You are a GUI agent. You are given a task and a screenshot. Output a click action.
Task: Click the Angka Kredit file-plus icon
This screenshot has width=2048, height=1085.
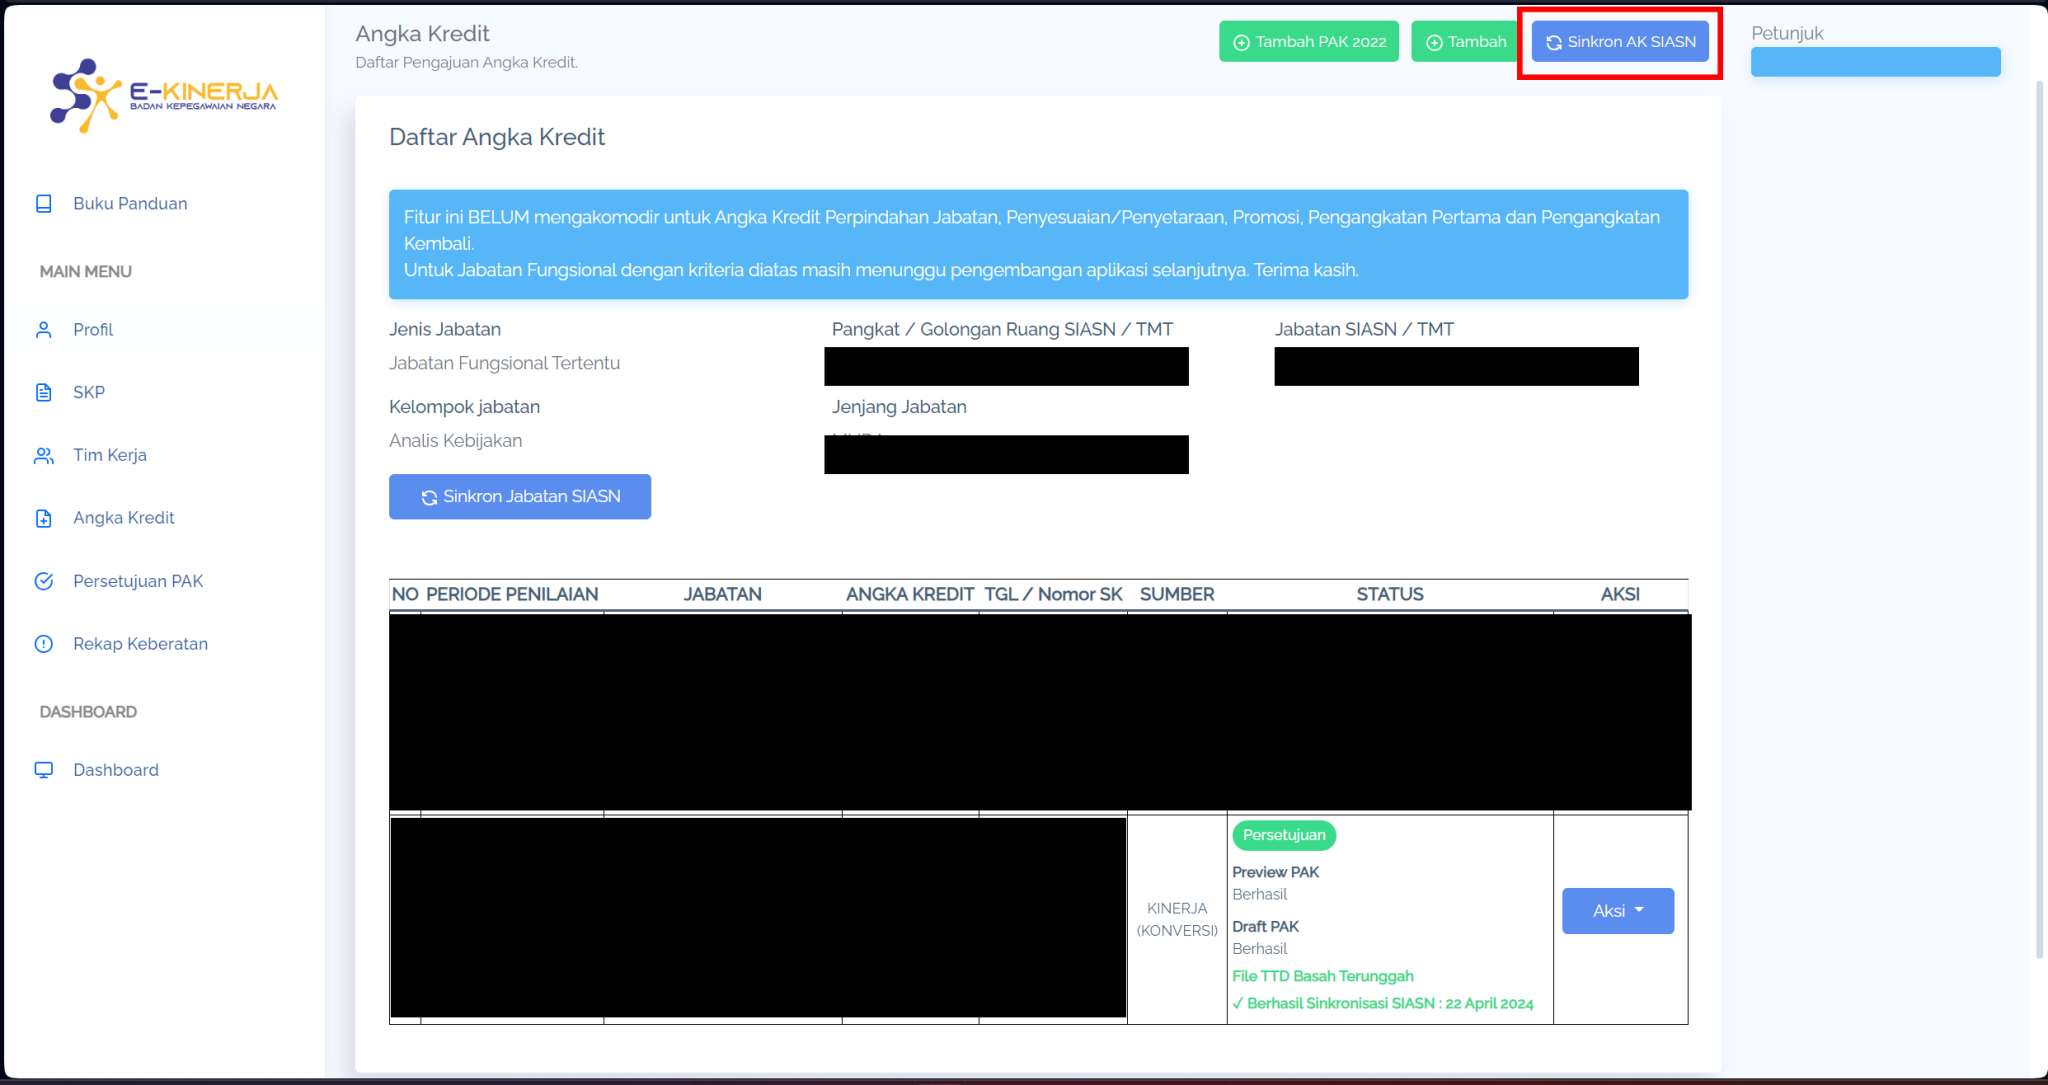[x=44, y=518]
